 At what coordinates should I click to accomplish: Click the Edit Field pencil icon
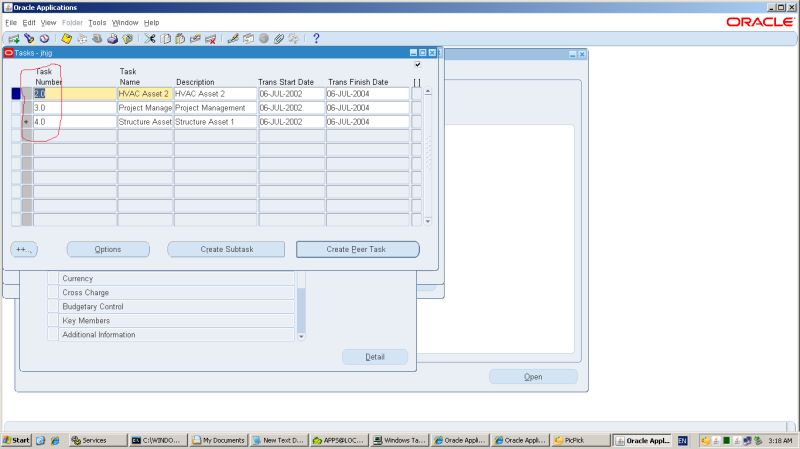[x=233, y=39]
